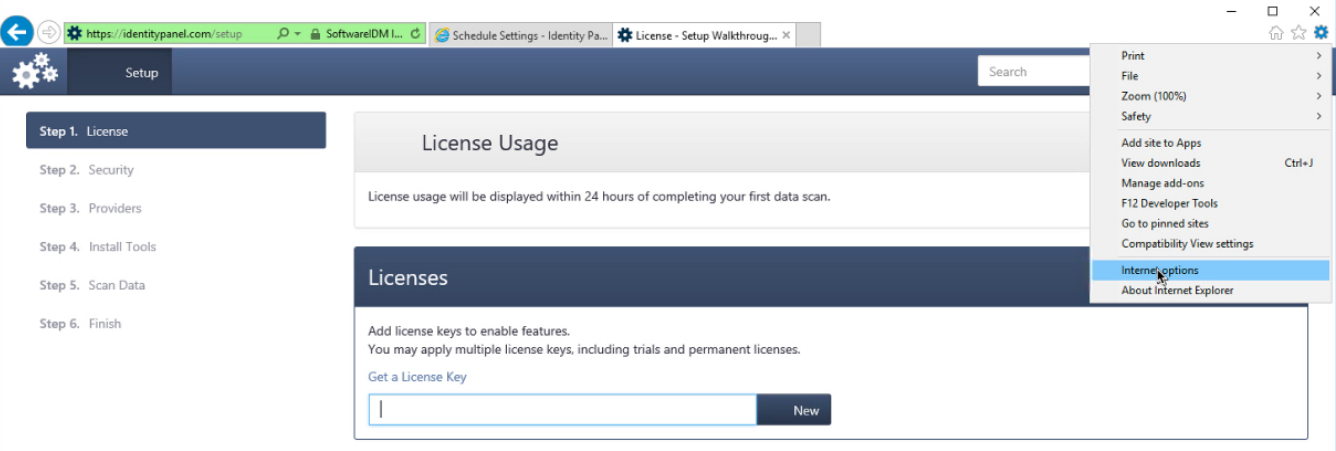The width and height of the screenshot is (1336, 451).
Task: Go to Step 2. Security
Action: (86, 170)
